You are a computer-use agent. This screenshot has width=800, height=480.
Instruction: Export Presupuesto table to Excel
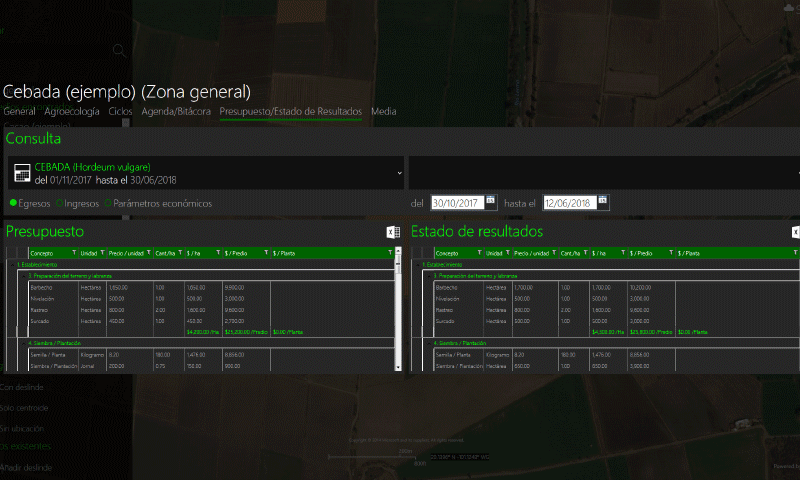[x=392, y=232]
